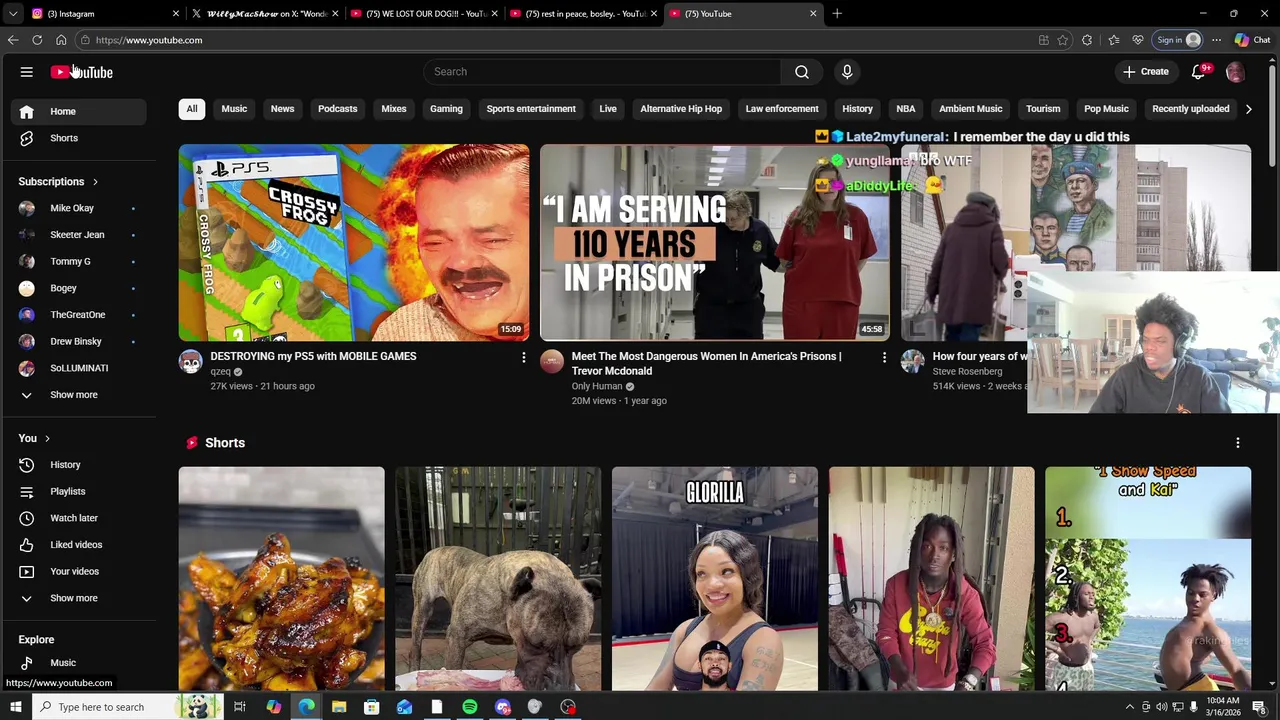Open Spotify from the taskbar

click(x=470, y=707)
